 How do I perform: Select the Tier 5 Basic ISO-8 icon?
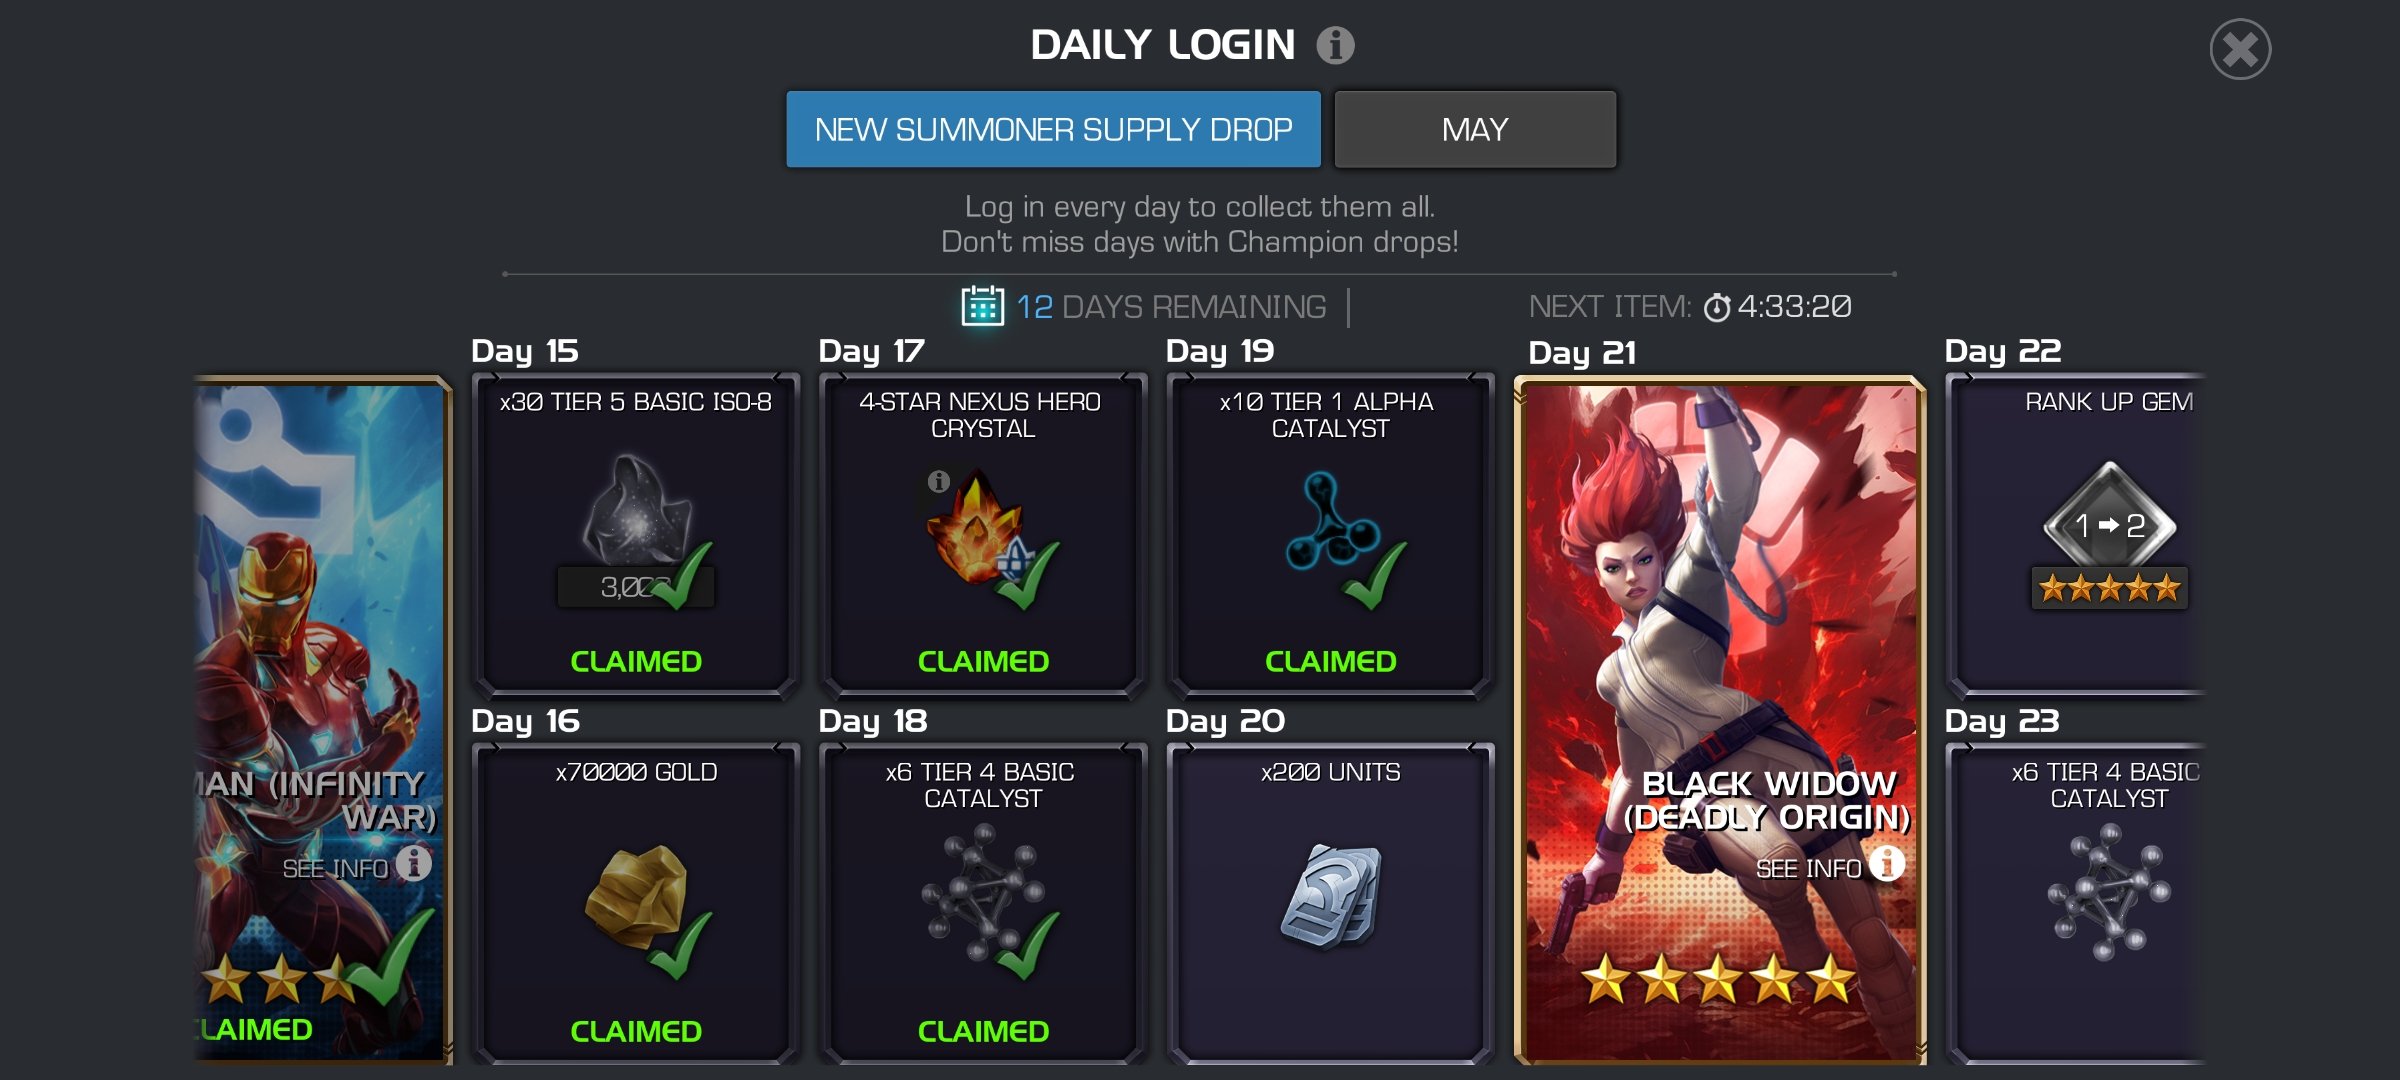click(637, 510)
